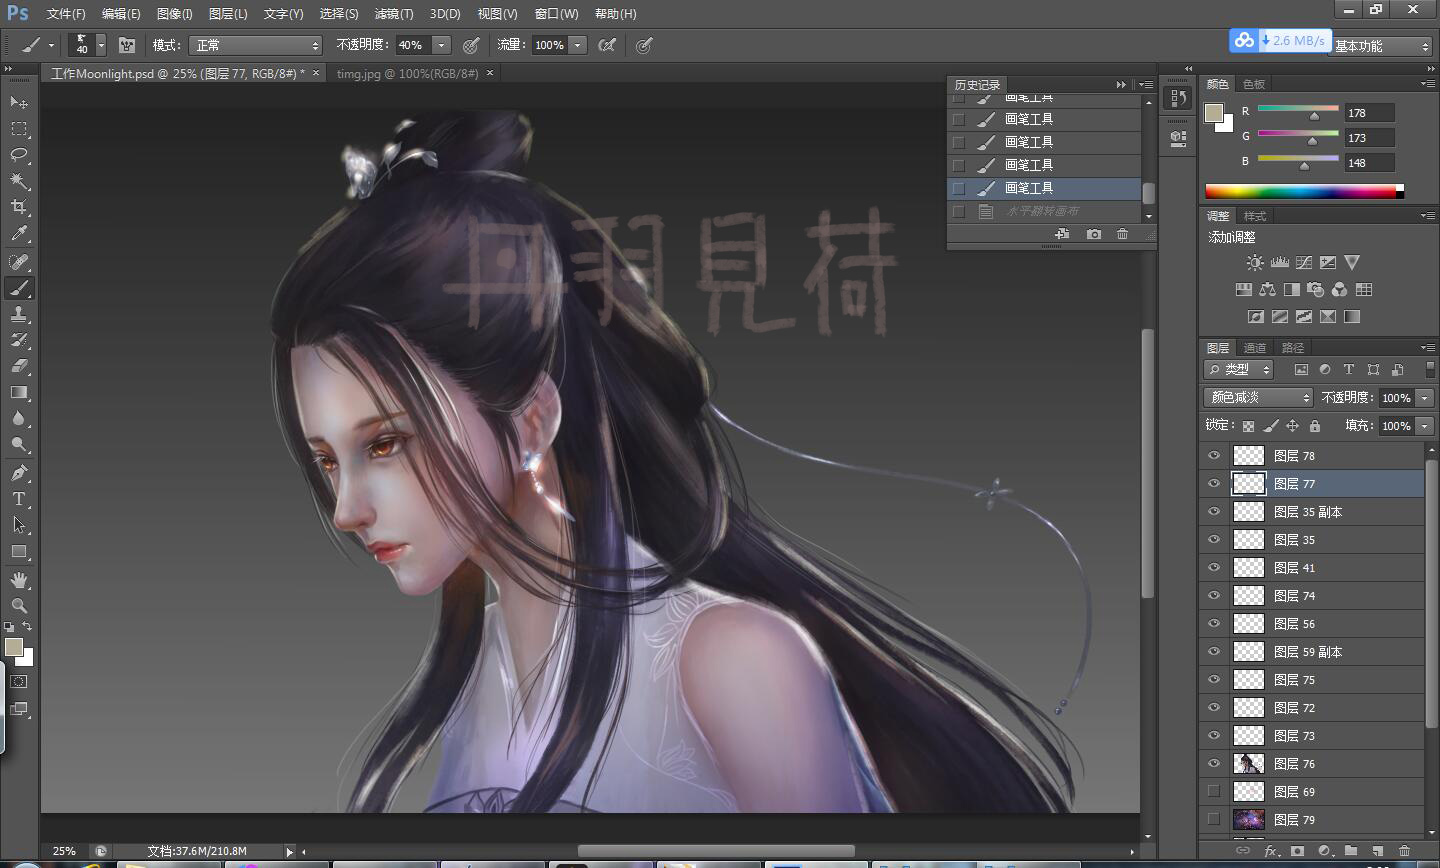This screenshot has width=1440, height=868.
Task: Delete current state trash icon in History panel
Action: point(1122,234)
